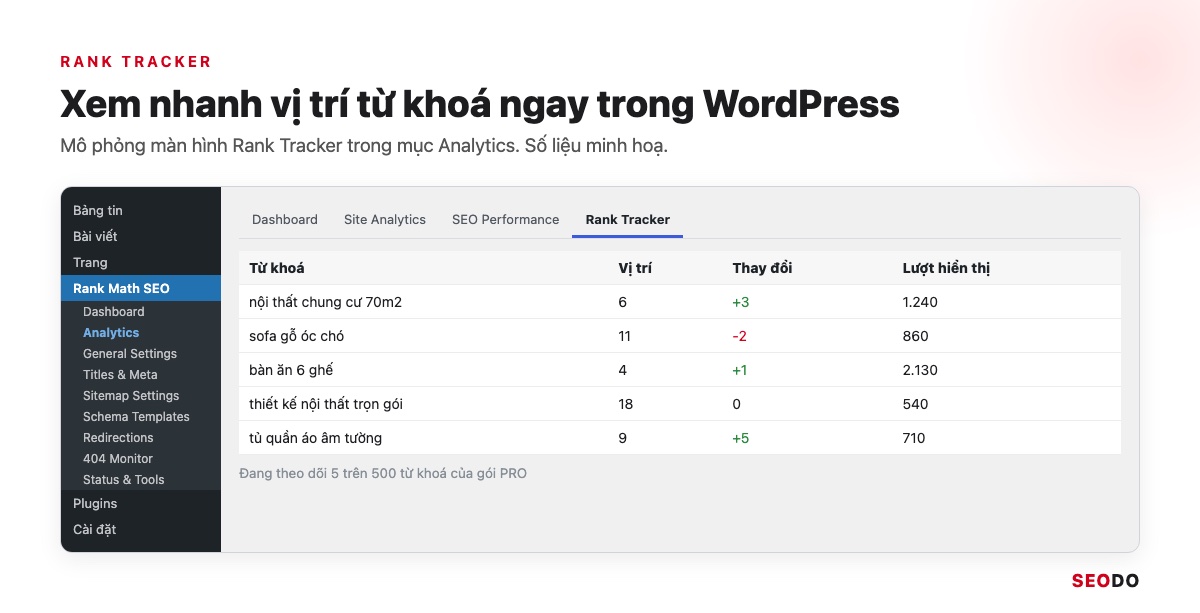Click the SEODO logo
This screenshot has width=1200, height=613.
click(x=1105, y=580)
